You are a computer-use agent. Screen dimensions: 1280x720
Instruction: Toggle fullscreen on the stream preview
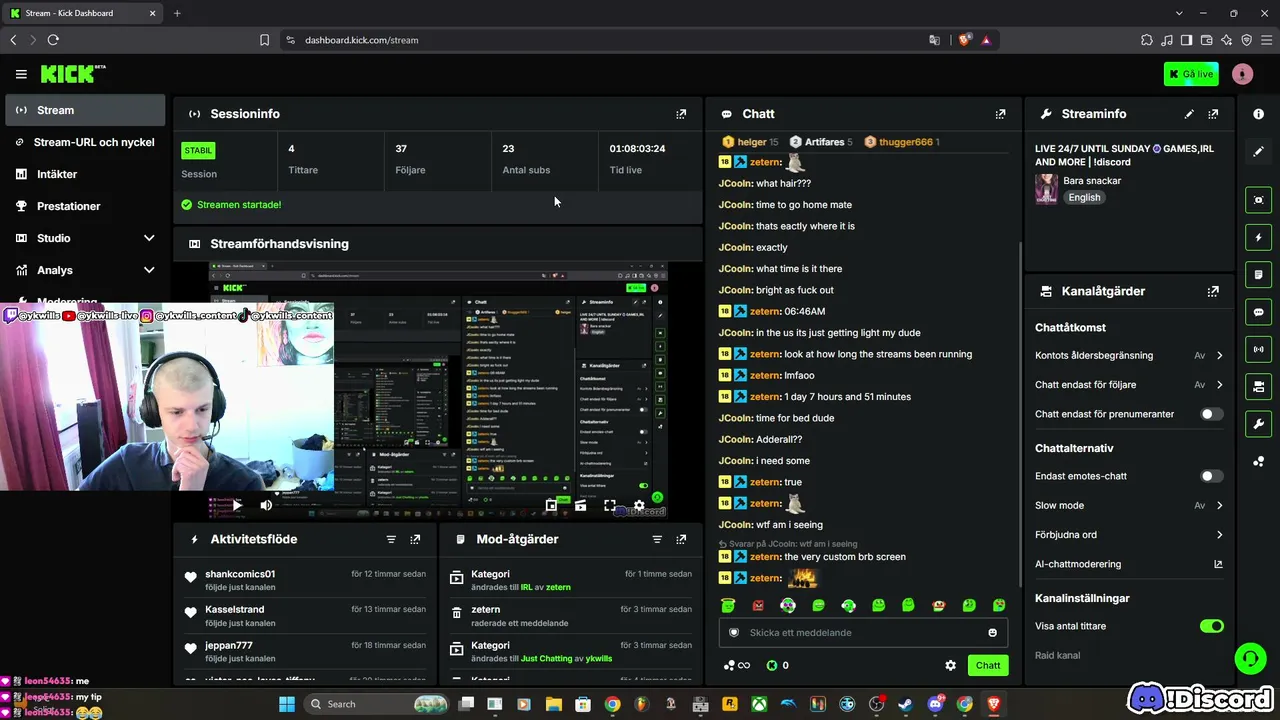point(610,506)
